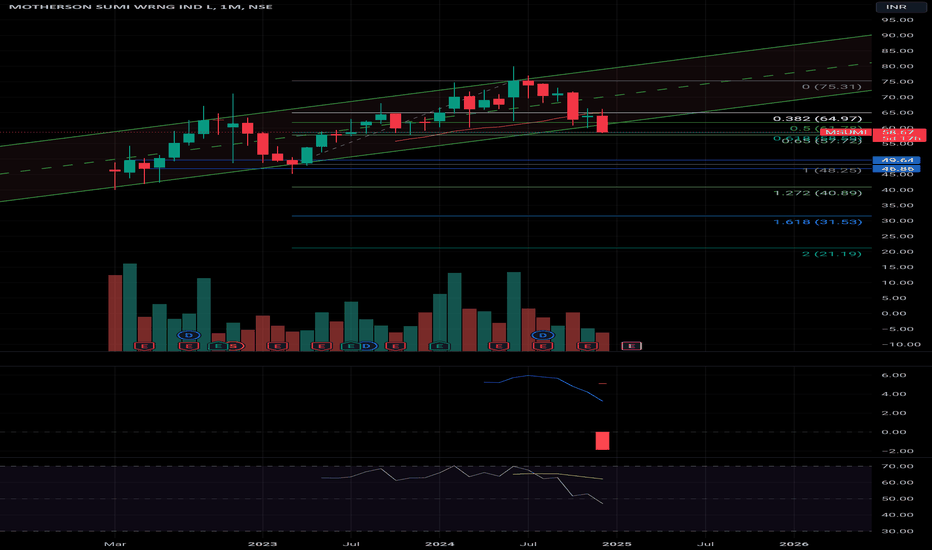
Task: Open the stock split 'S' event marker
Action: 233,346
